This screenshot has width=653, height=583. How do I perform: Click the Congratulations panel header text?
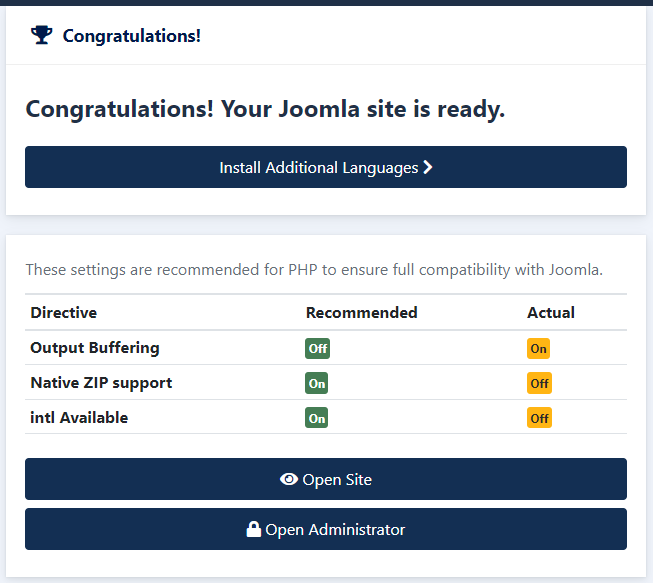coord(132,36)
